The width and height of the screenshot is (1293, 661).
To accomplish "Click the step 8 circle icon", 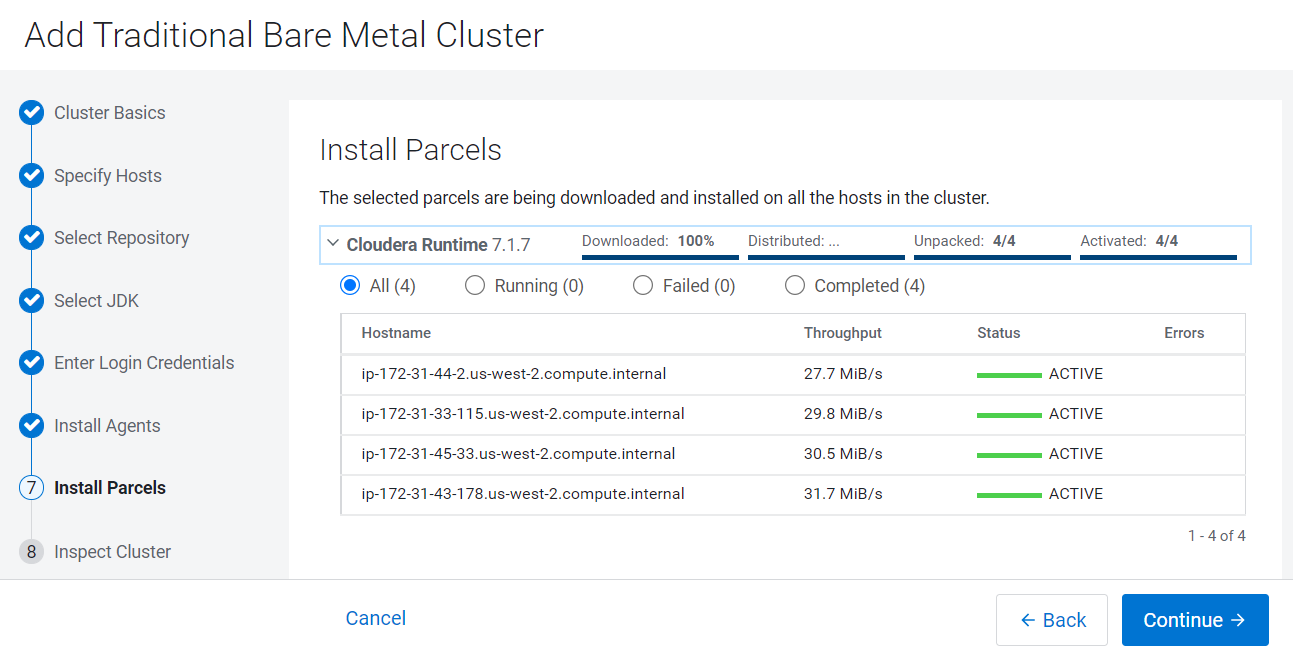I will pos(32,551).
